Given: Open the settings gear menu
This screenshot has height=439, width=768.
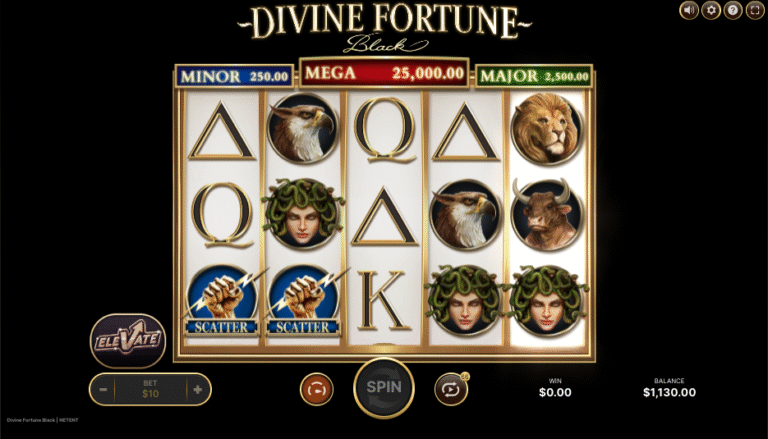Looking at the screenshot, I should (x=711, y=10).
